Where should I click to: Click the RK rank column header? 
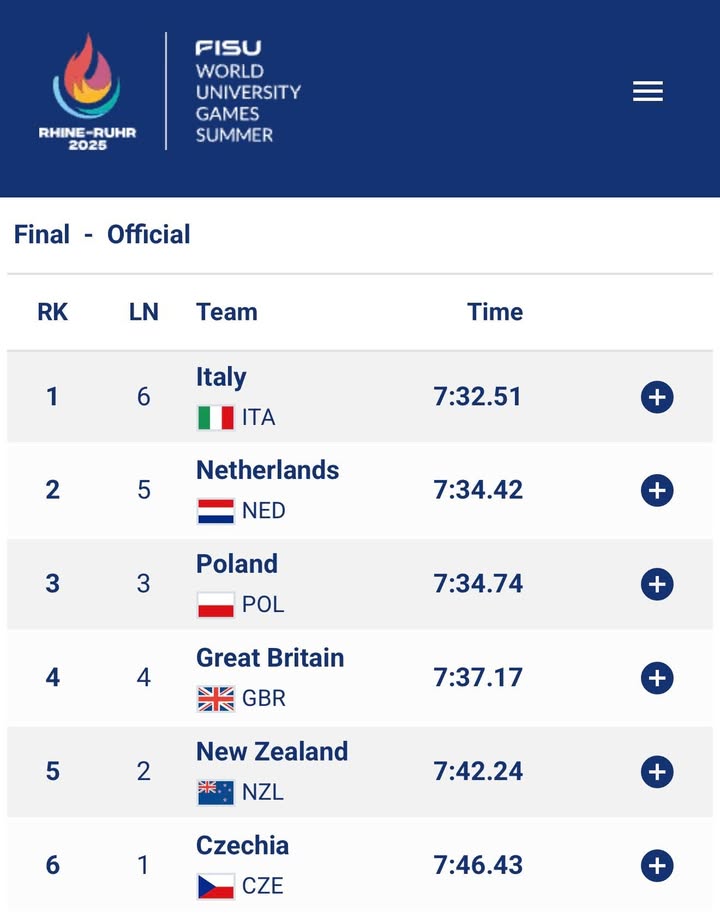tap(53, 312)
